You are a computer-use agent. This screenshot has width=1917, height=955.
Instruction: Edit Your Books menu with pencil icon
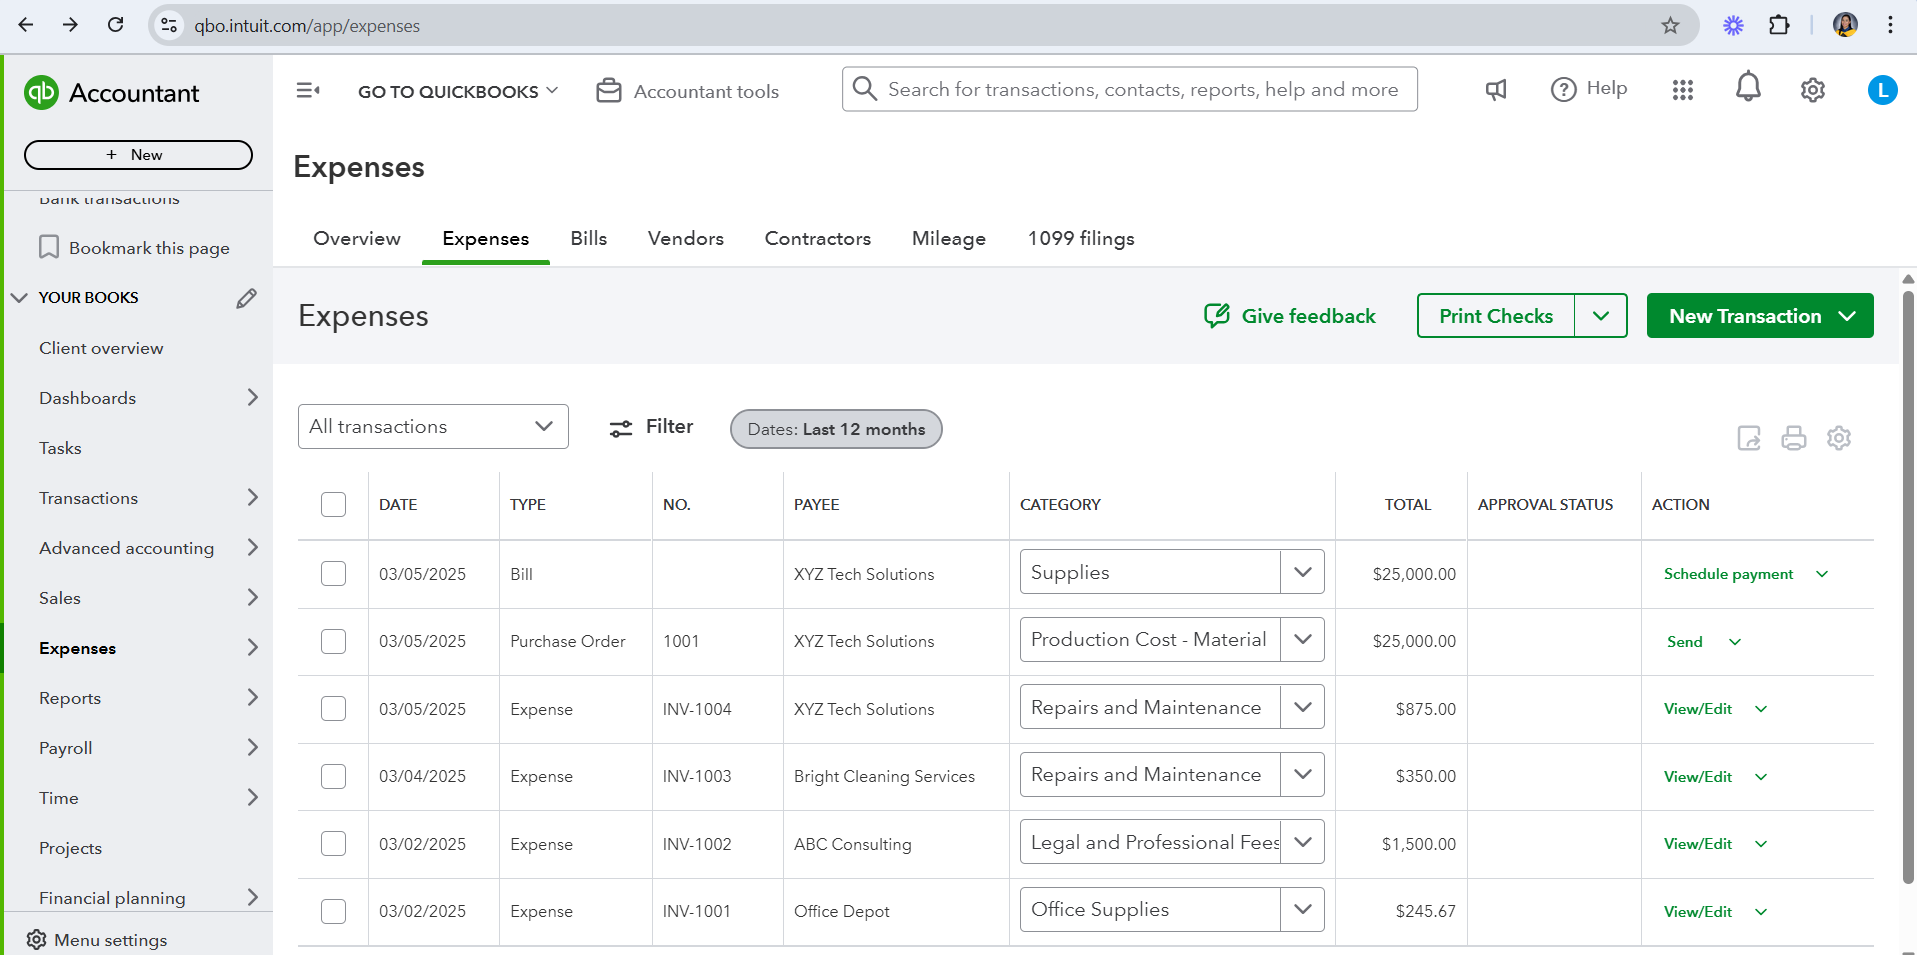[246, 298]
